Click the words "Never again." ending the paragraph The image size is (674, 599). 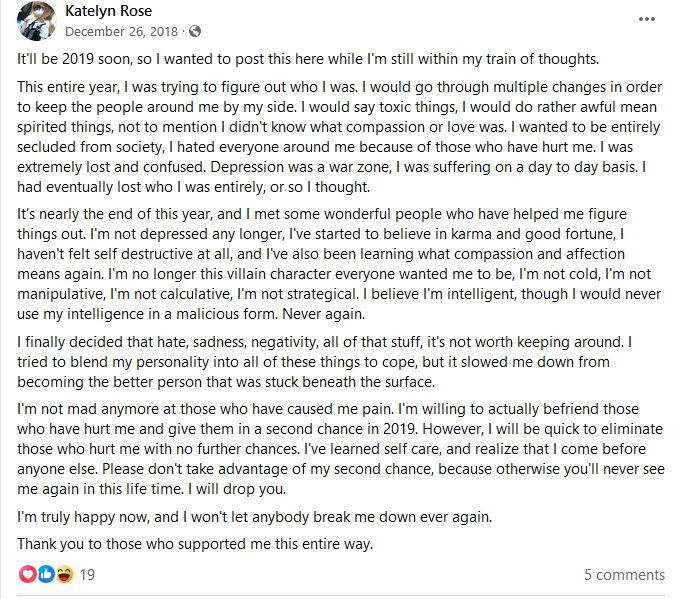pos(323,314)
